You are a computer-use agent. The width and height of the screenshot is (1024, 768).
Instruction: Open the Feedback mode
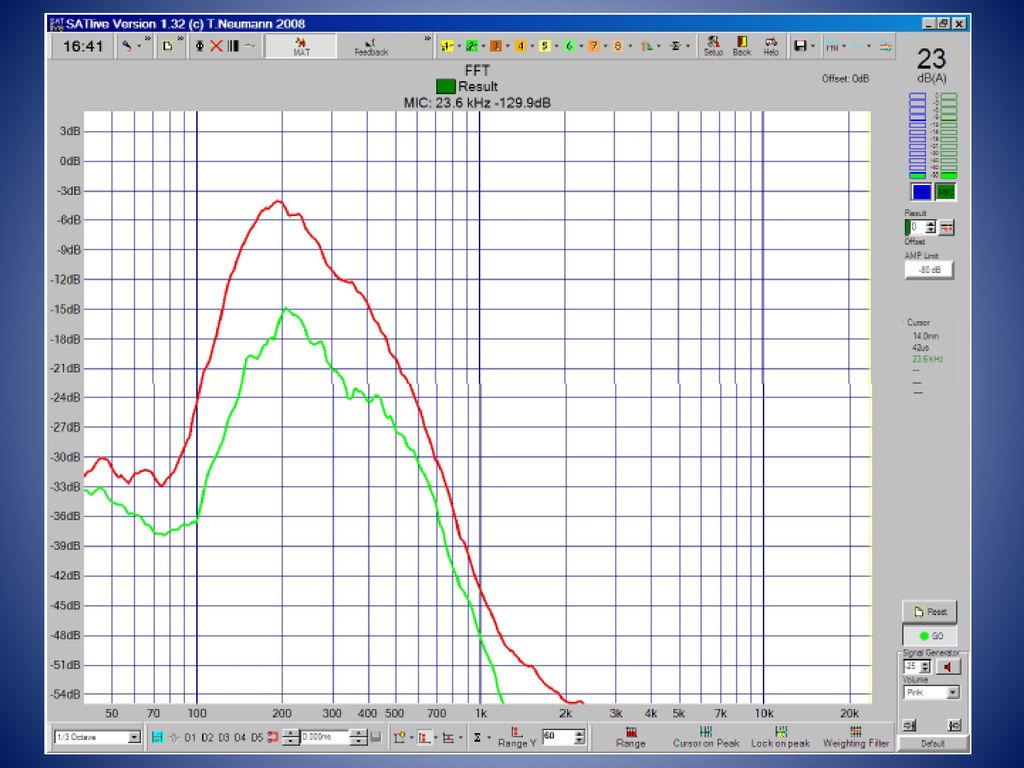coord(371,46)
